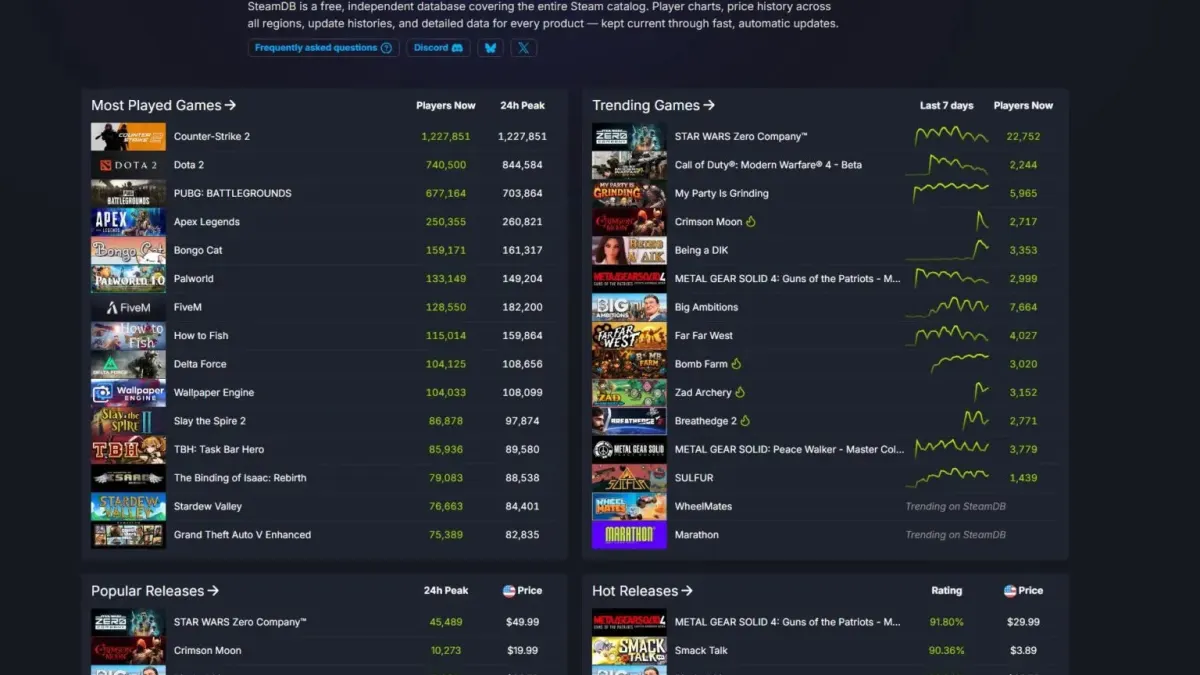Click the Palworld thumbnail image
Screen dimensions: 1200x675
click(128, 279)
